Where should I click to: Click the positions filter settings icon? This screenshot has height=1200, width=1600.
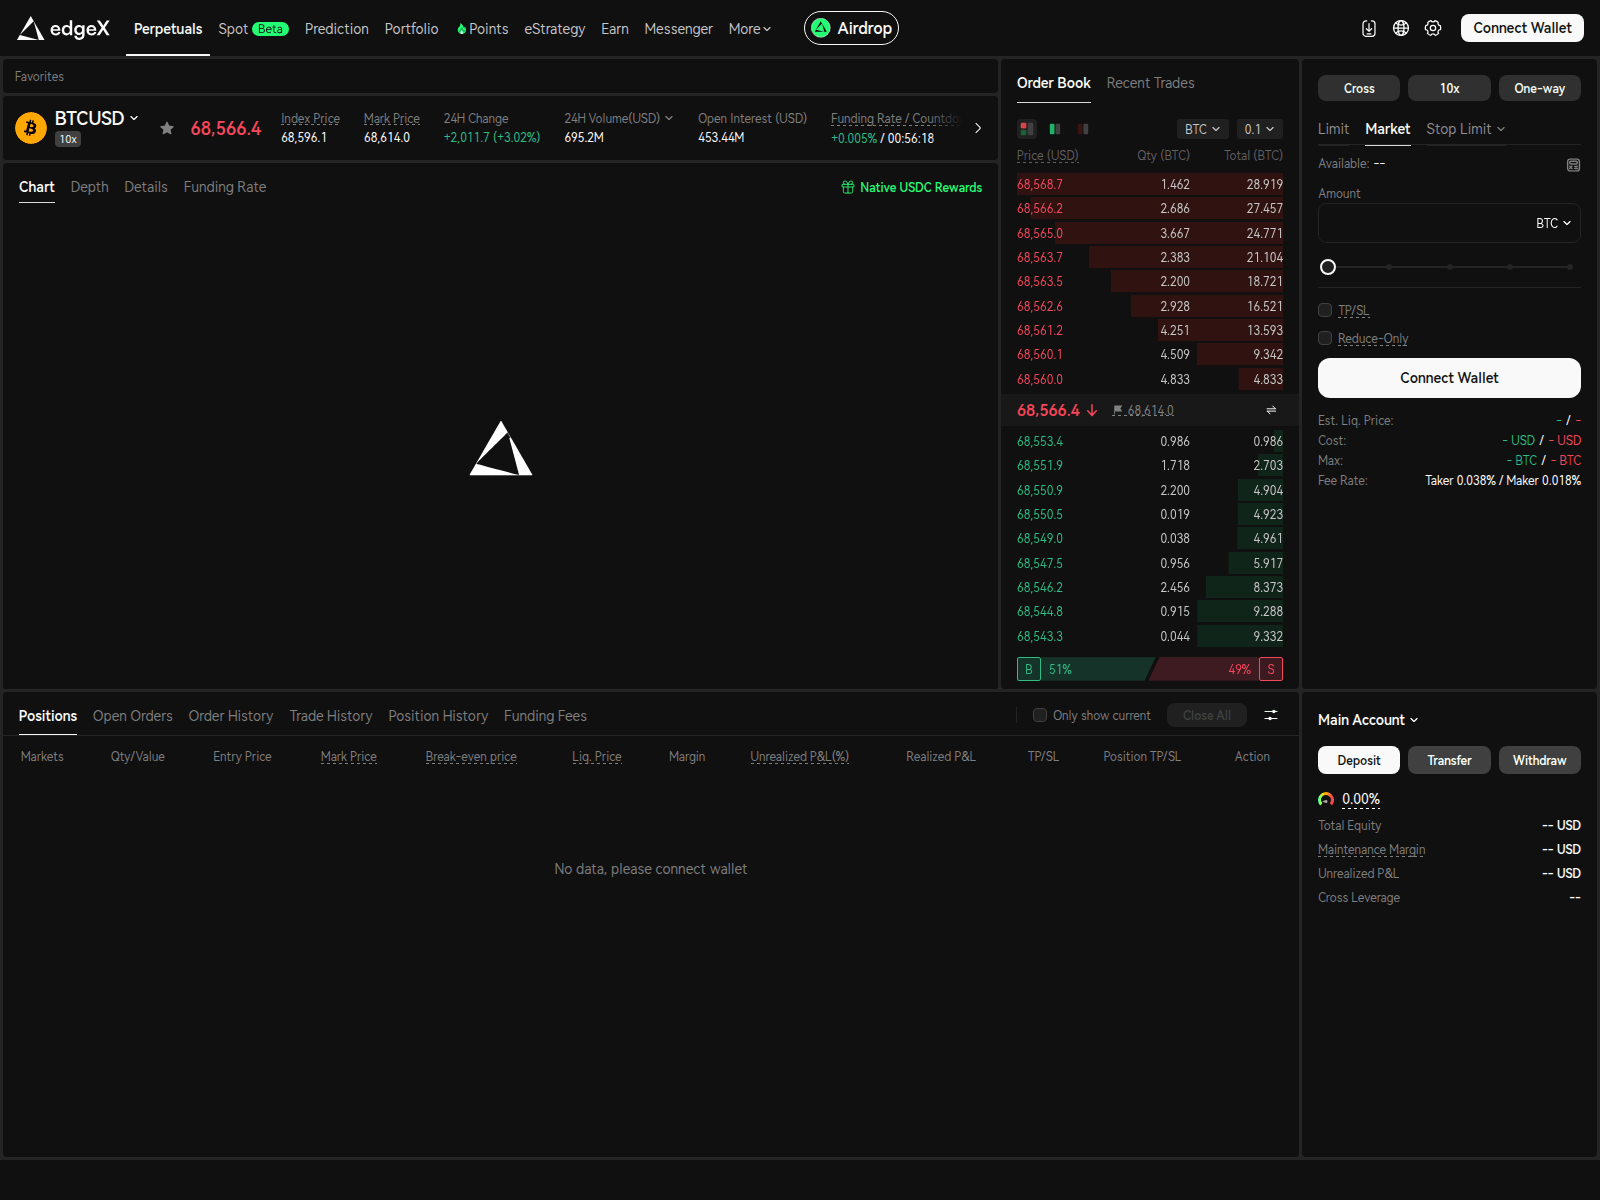(x=1271, y=715)
